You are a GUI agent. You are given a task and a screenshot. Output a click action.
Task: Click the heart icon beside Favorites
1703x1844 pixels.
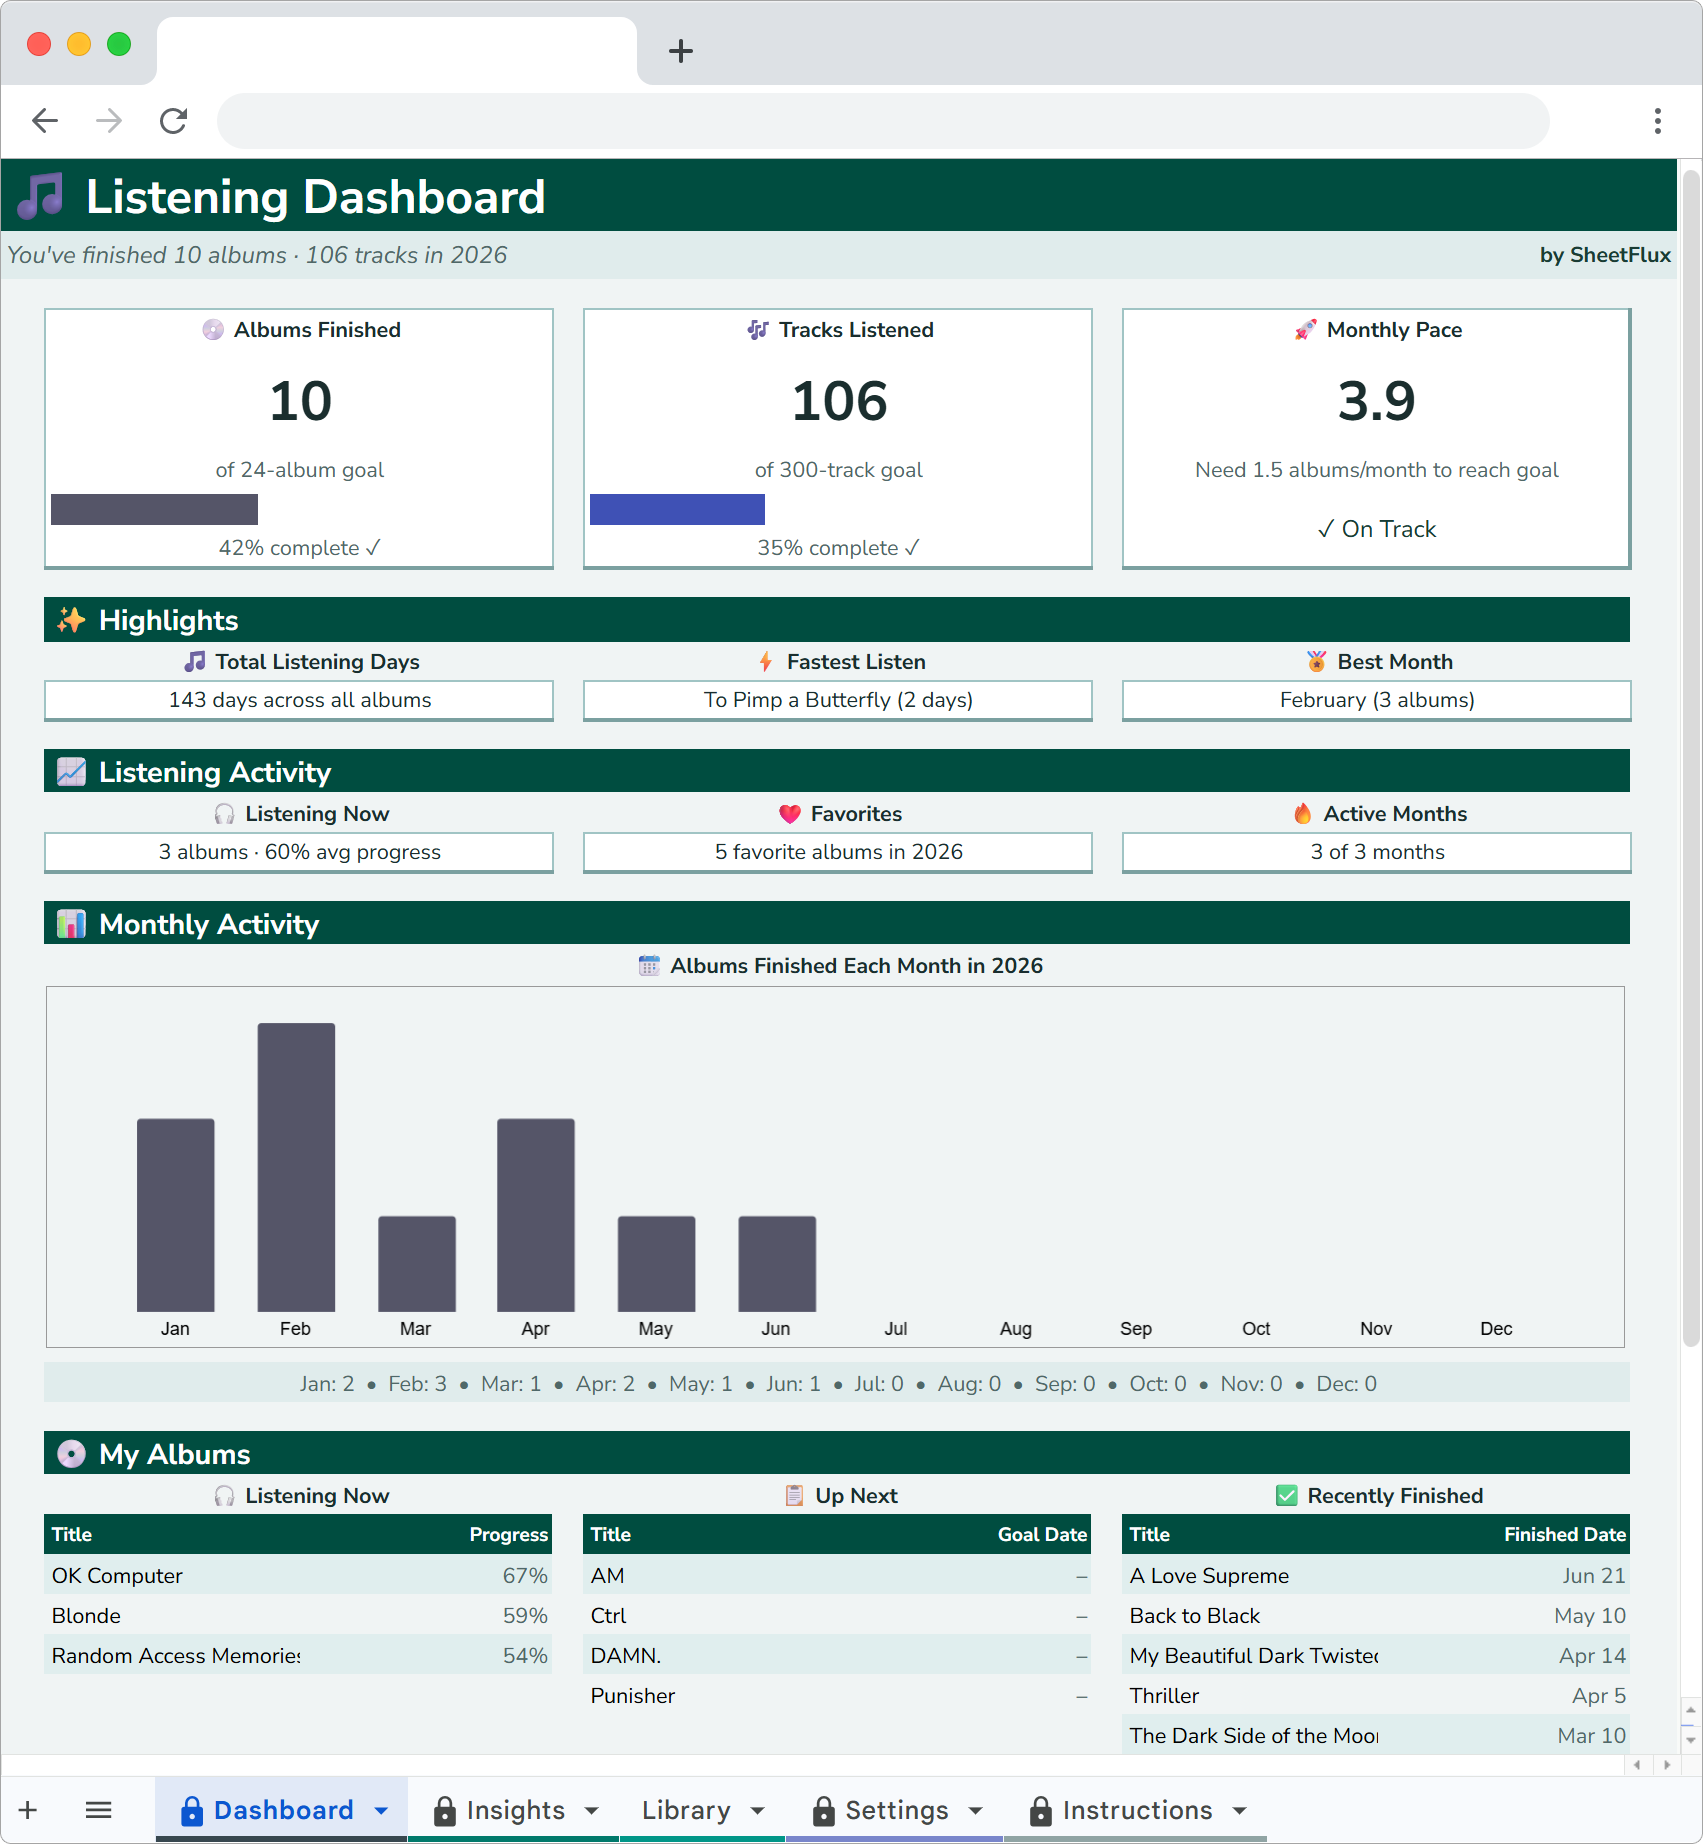789,813
